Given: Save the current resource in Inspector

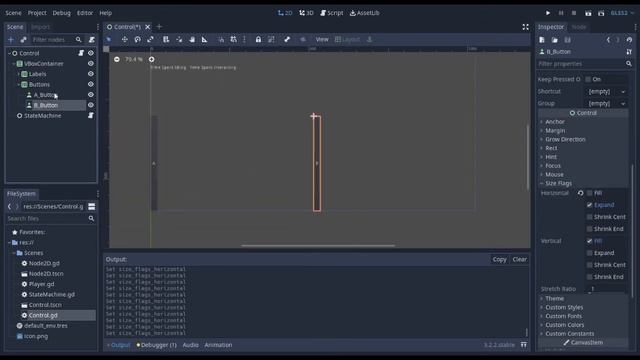Looking at the screenshot, I should pyautogui.click(x=567, y=40).
